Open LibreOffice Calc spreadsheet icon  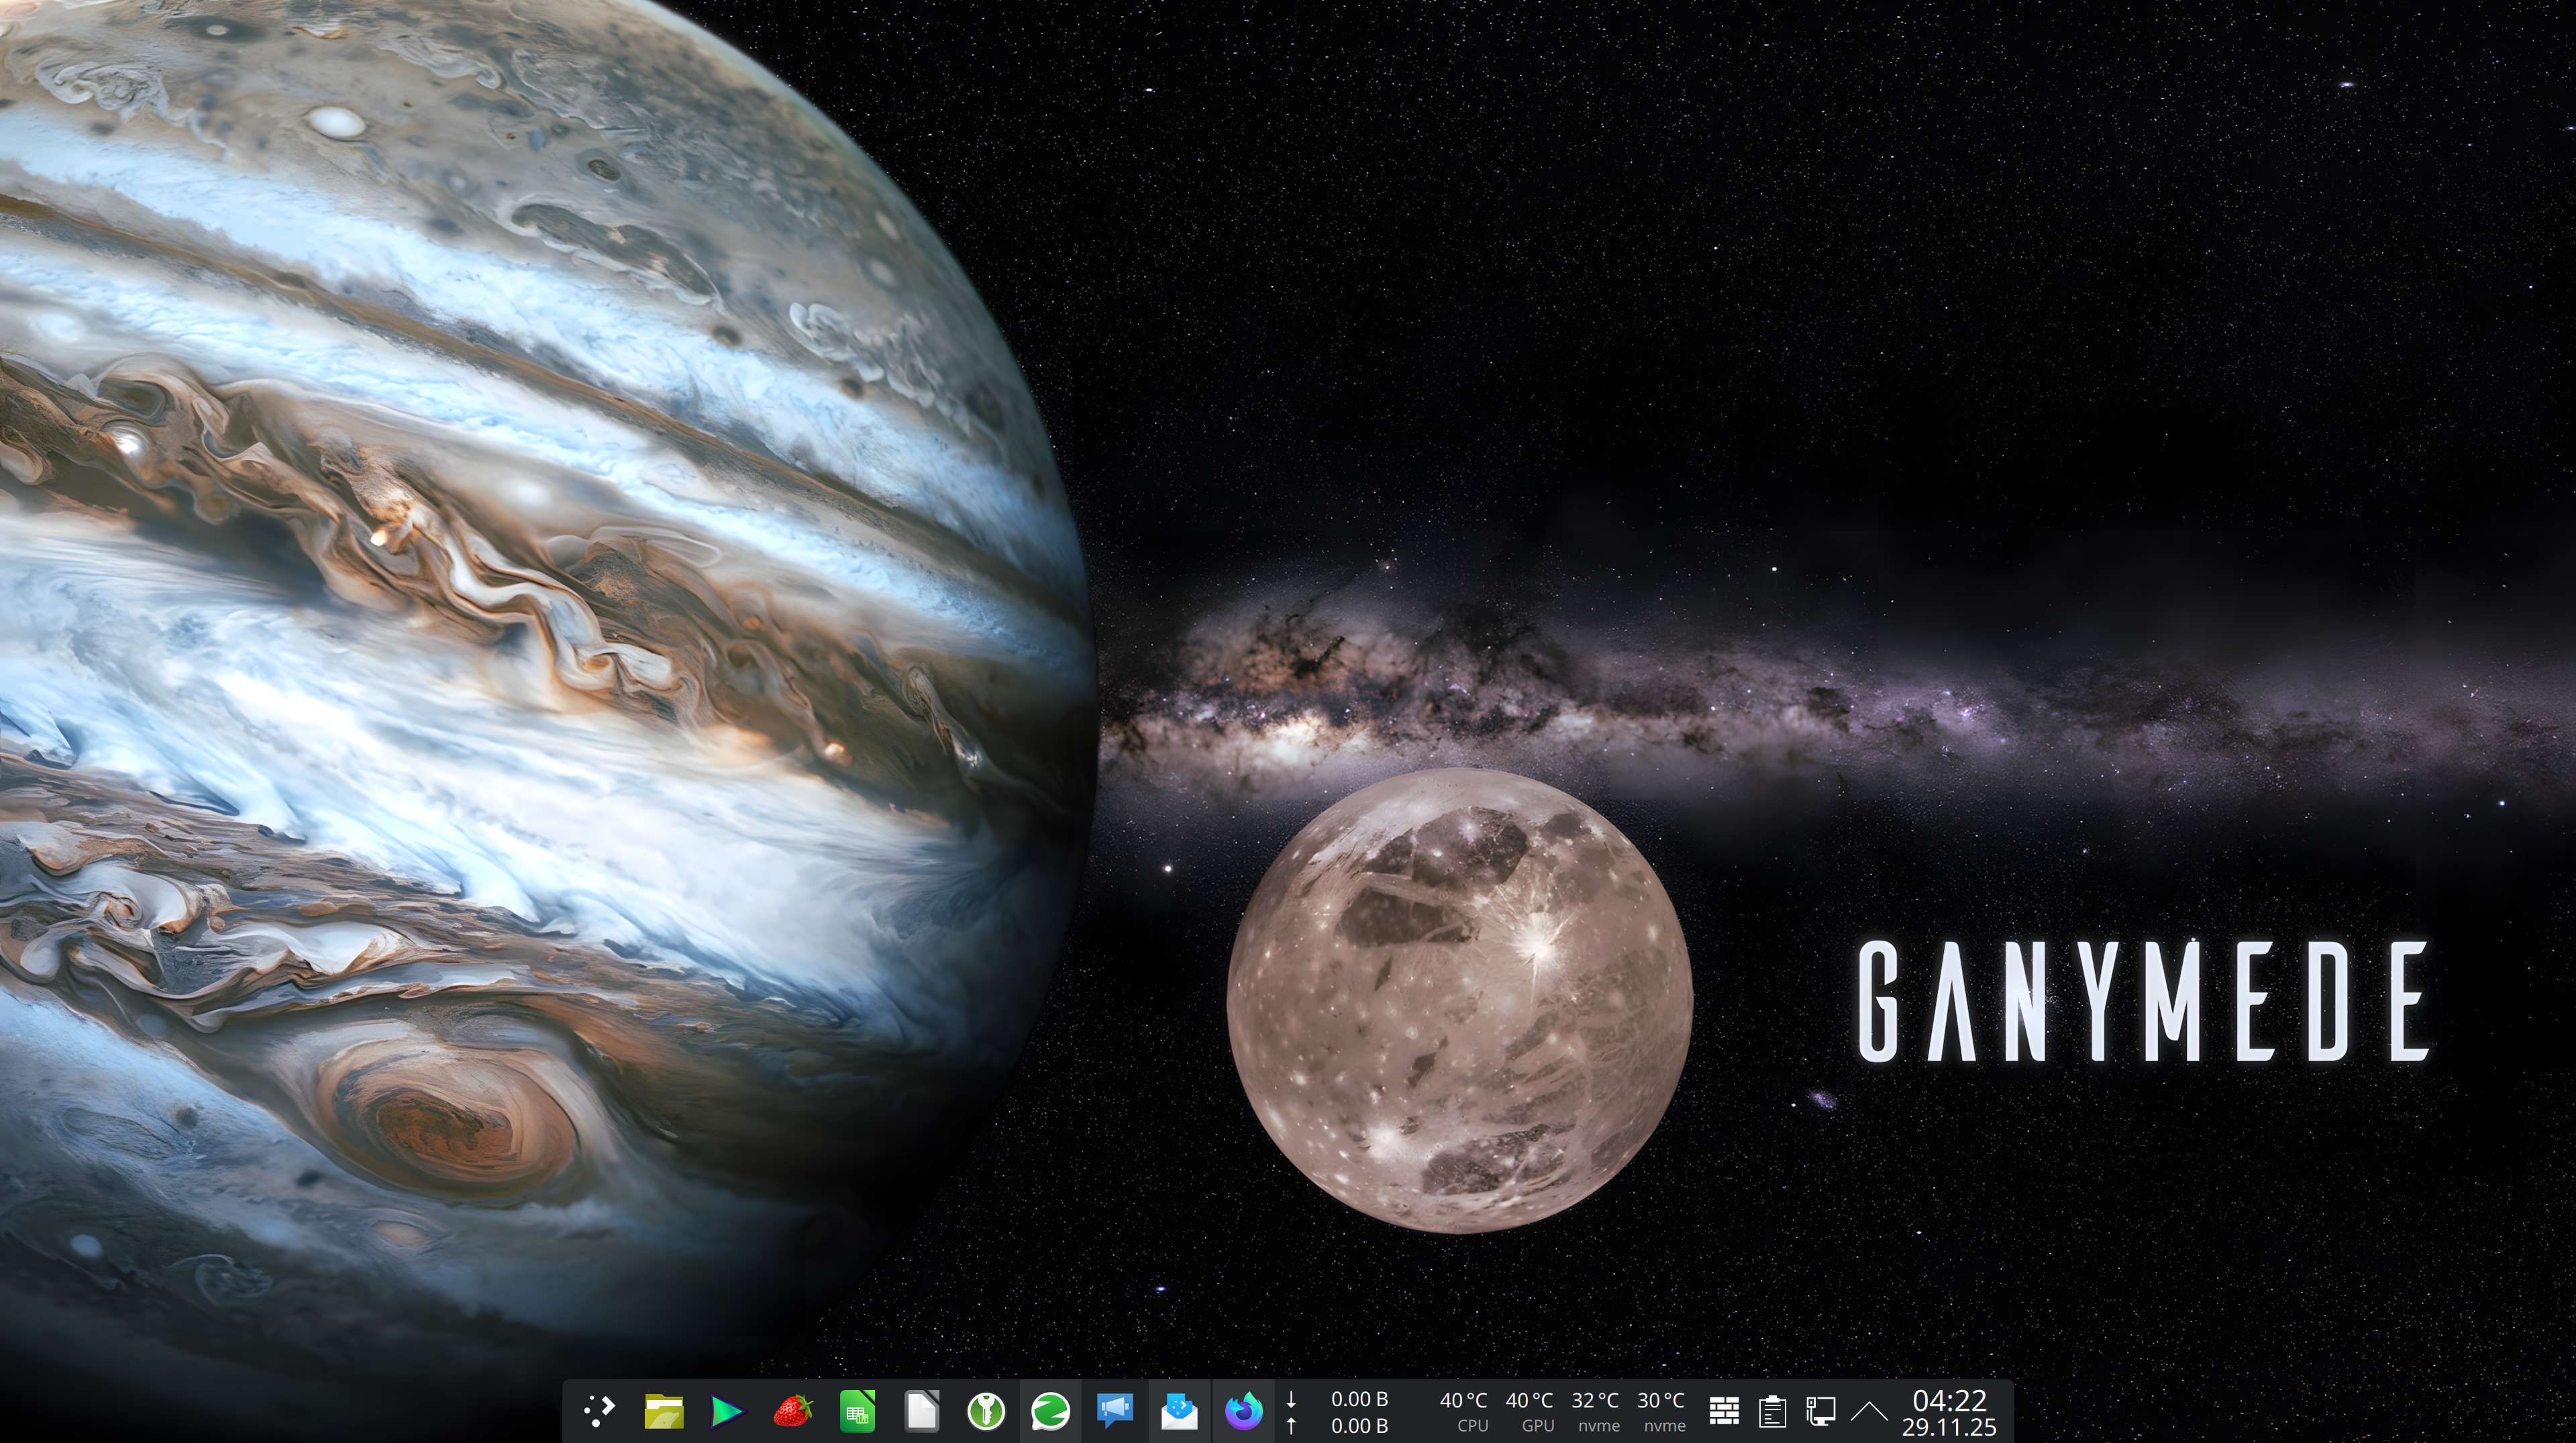(x=857, y=1411)
